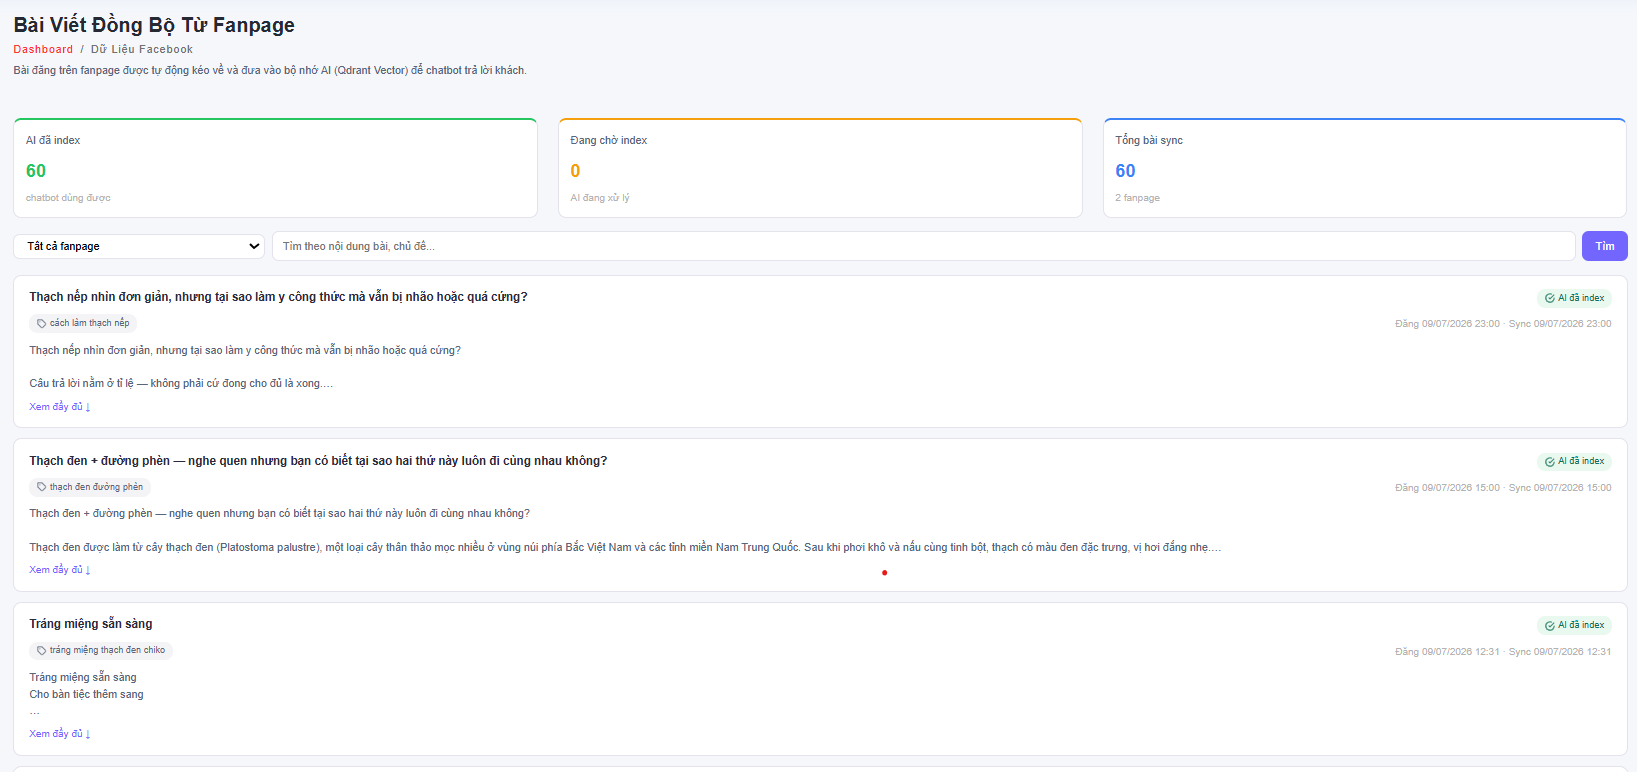Click tag icon beside tráng miệng thạch đen chiko
This screenshot has width=1637, height=772.
[42, 650]
